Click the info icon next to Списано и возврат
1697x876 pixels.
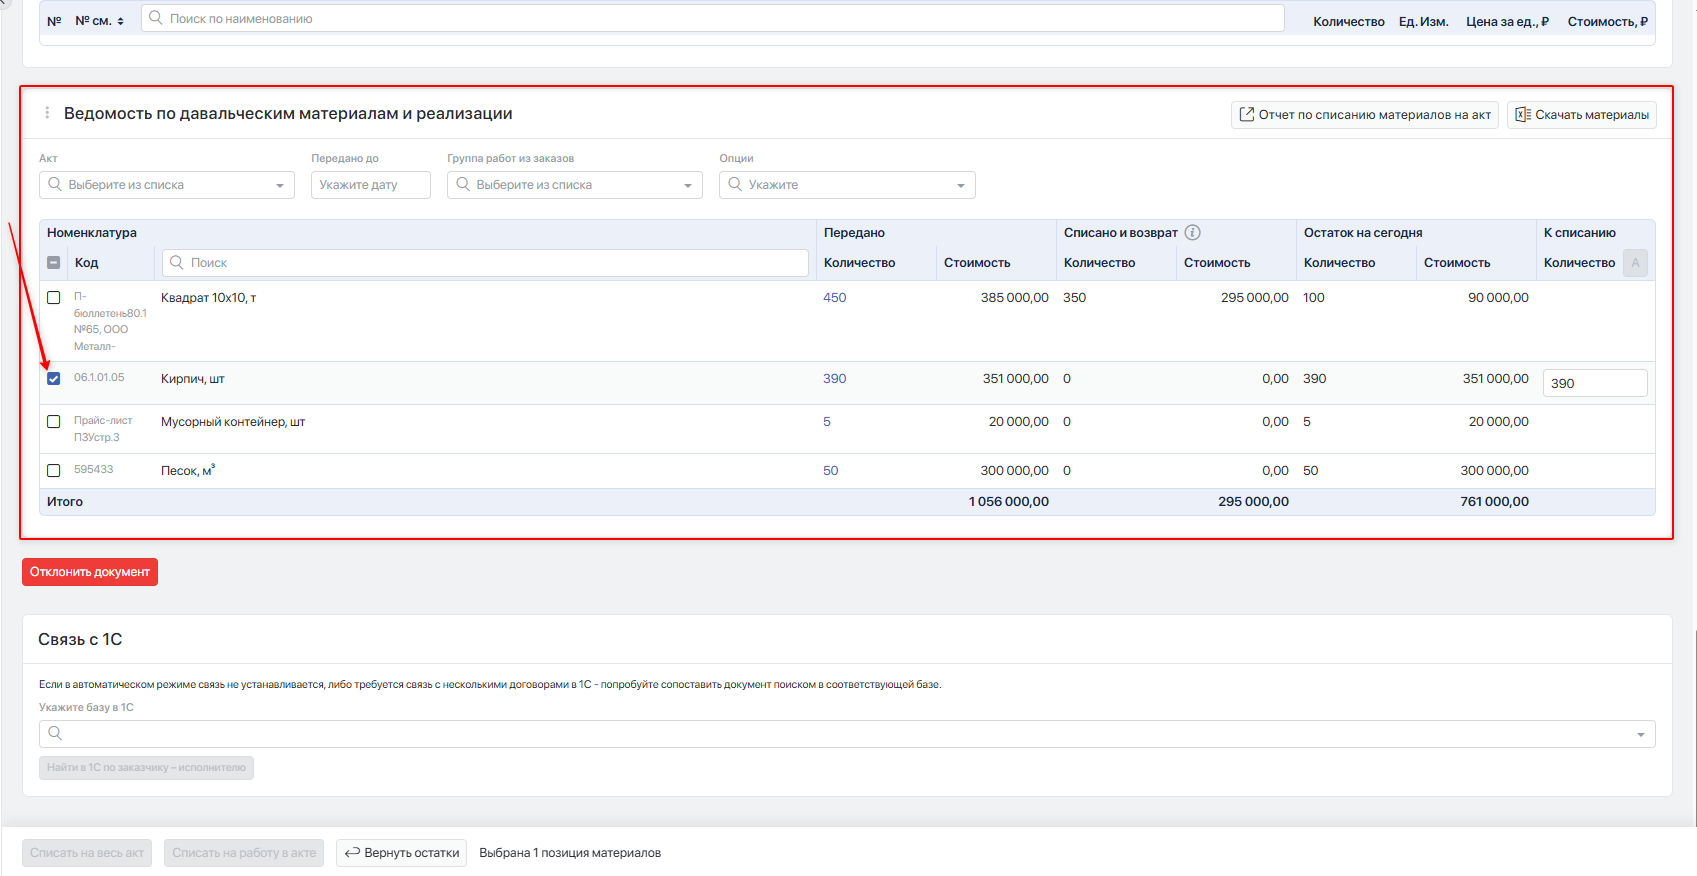pos(1192,232)
